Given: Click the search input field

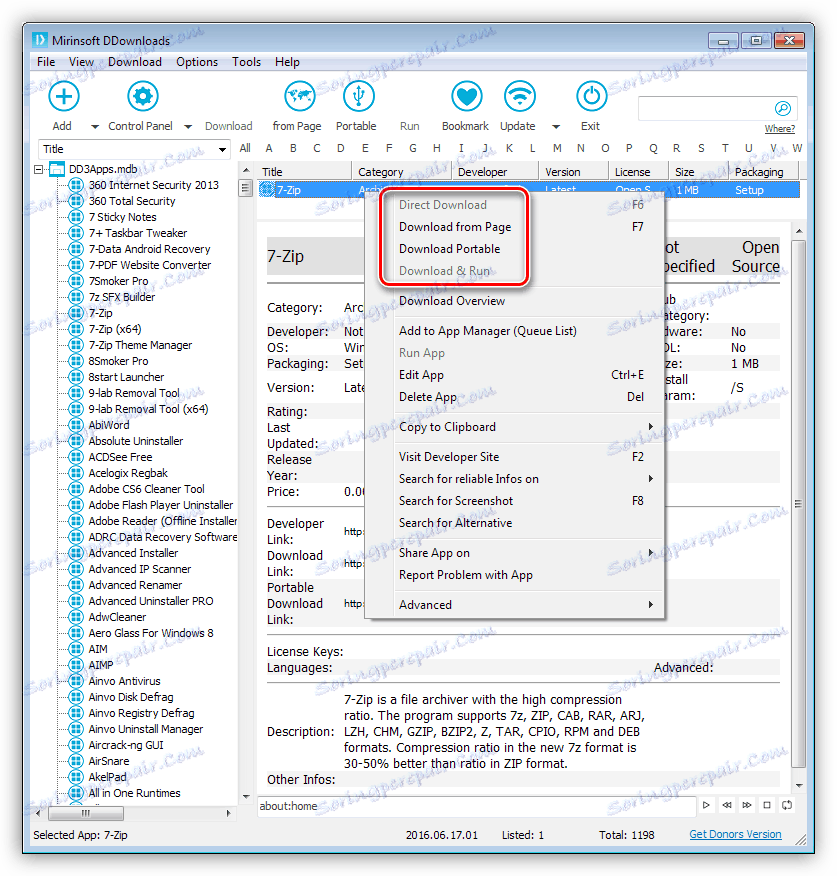Looking at the screenshot, I should coord(705,108).
